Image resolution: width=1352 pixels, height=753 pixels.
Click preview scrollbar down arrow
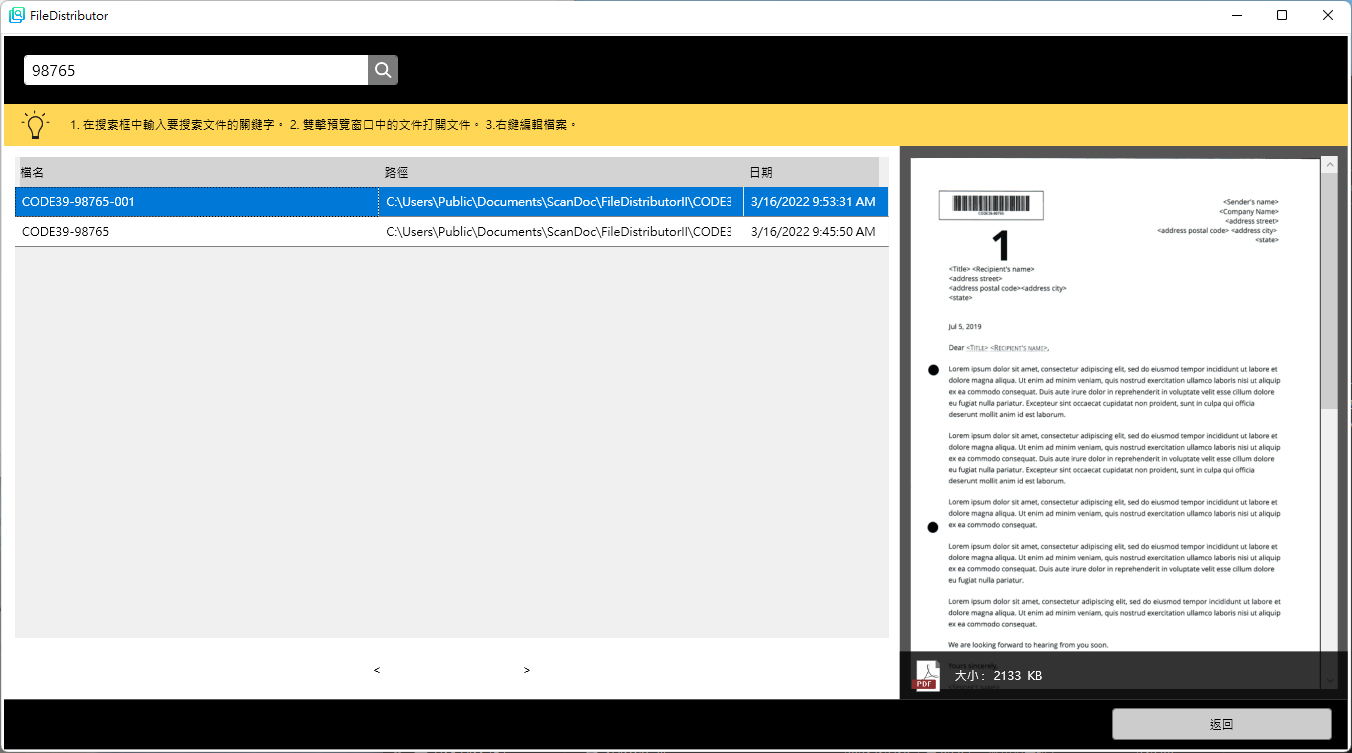[1329, 680]
